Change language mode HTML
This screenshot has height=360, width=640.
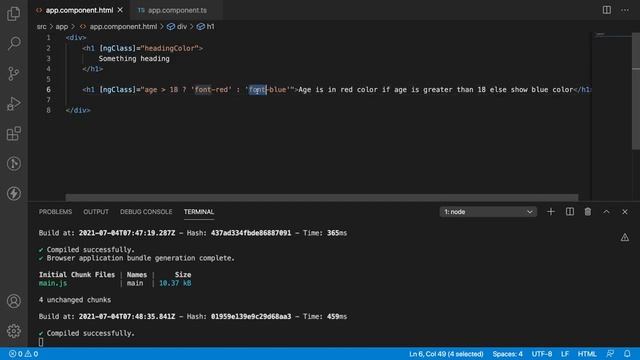[x=587, y=354]
